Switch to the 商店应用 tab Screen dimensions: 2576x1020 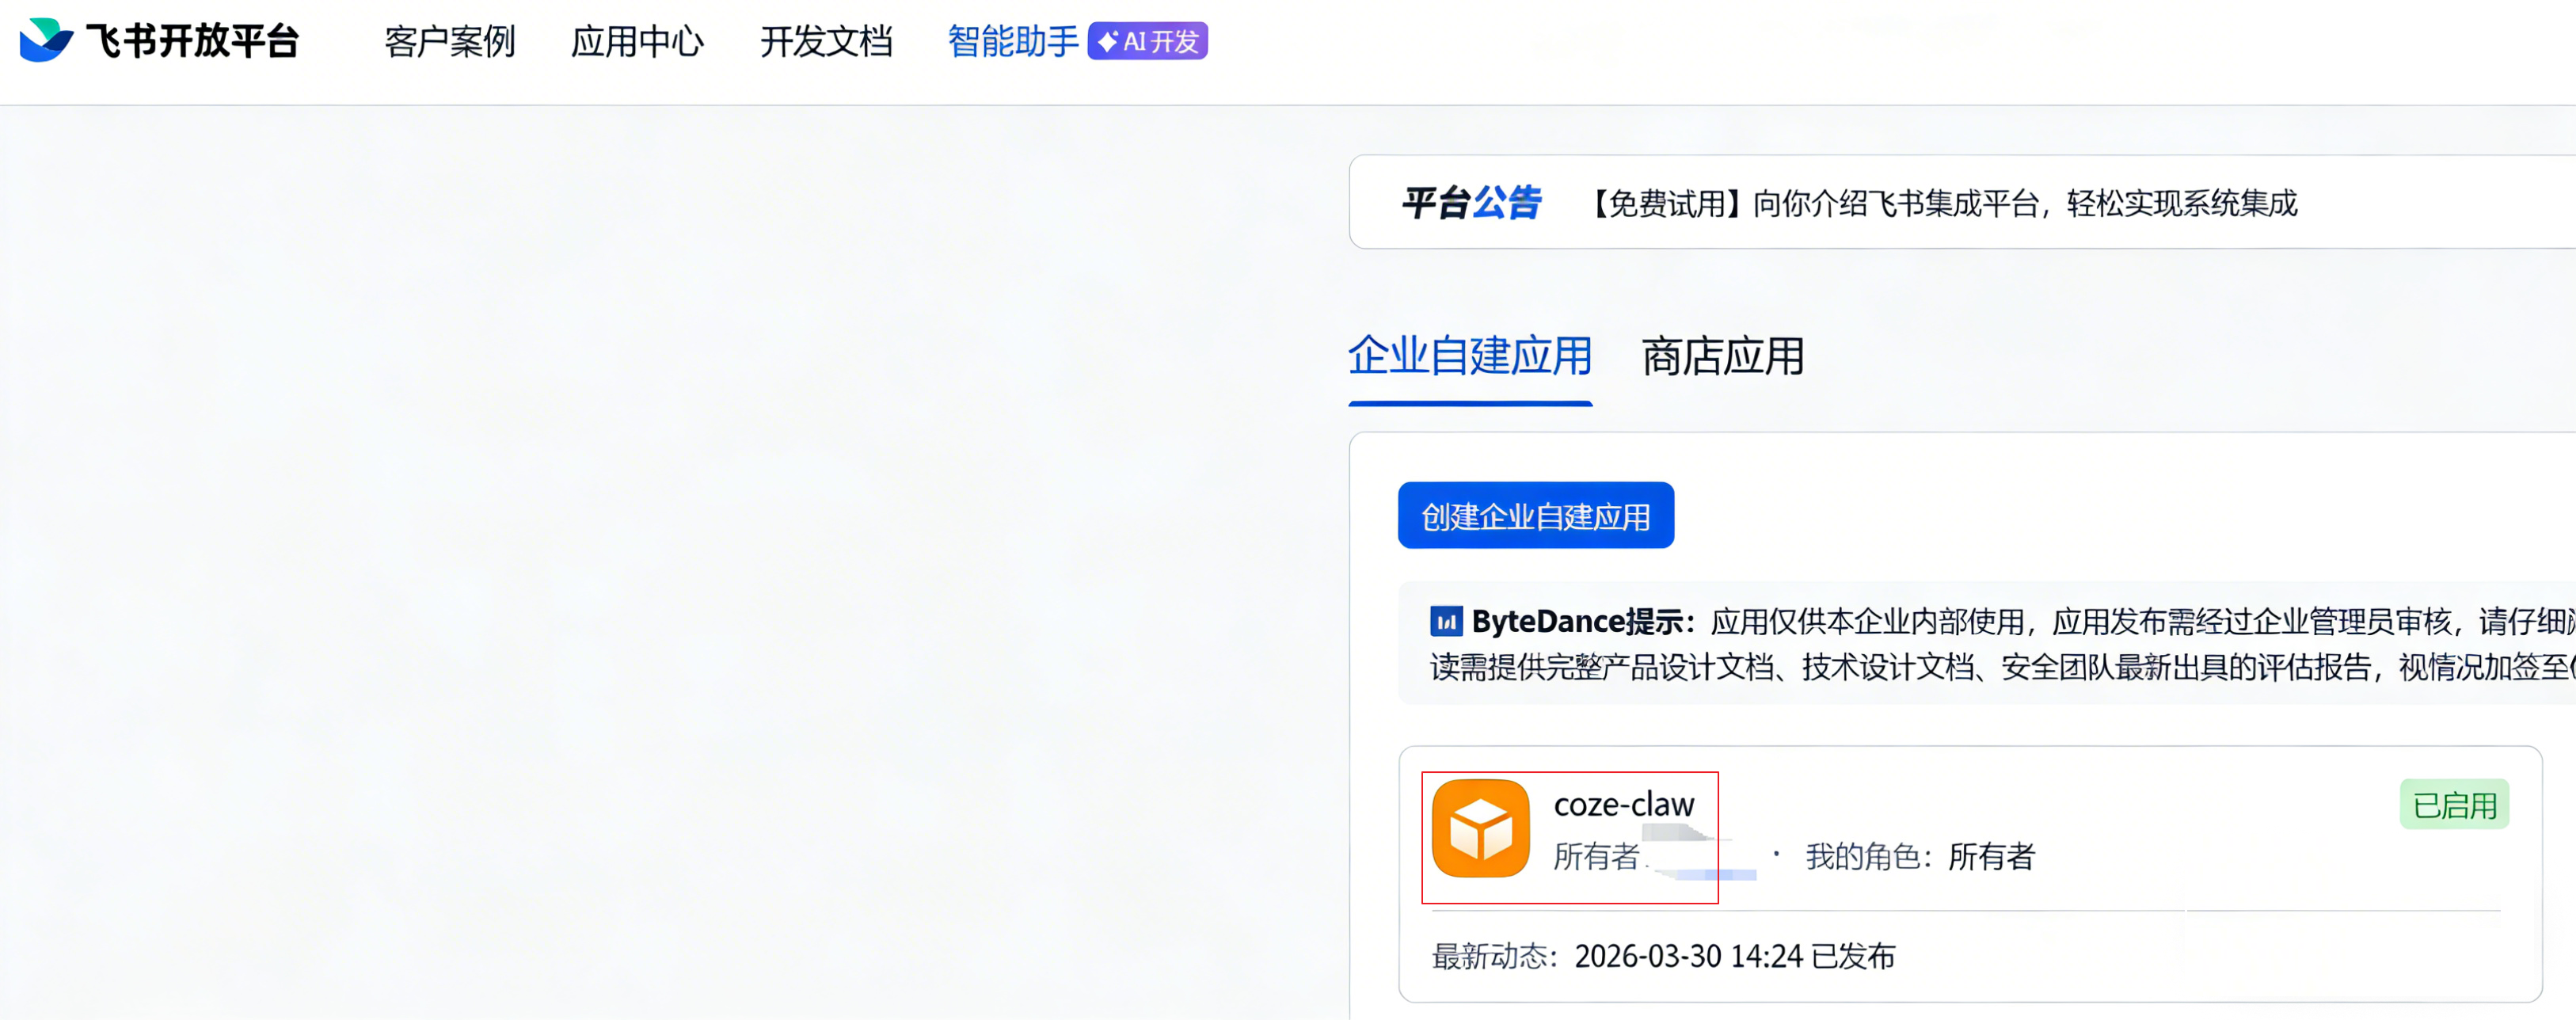point(1723,357)
